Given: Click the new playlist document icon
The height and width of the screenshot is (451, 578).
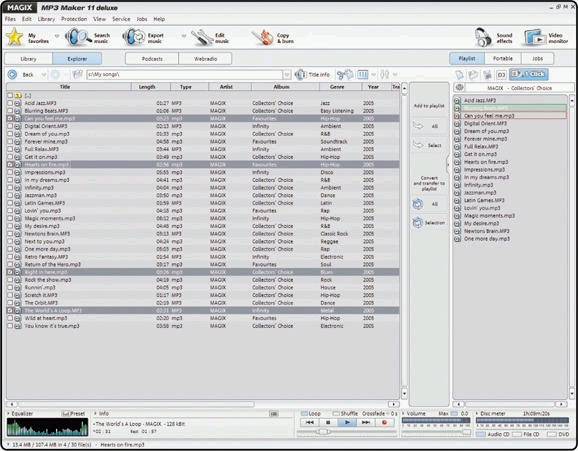Looking at the screenshot, I should click(459, 75).
